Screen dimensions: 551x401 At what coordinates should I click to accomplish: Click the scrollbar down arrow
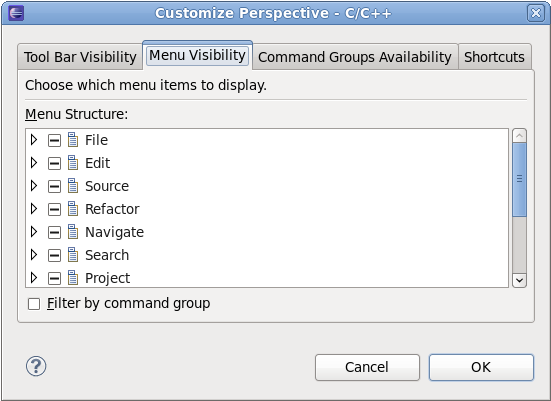coord(519,280)
